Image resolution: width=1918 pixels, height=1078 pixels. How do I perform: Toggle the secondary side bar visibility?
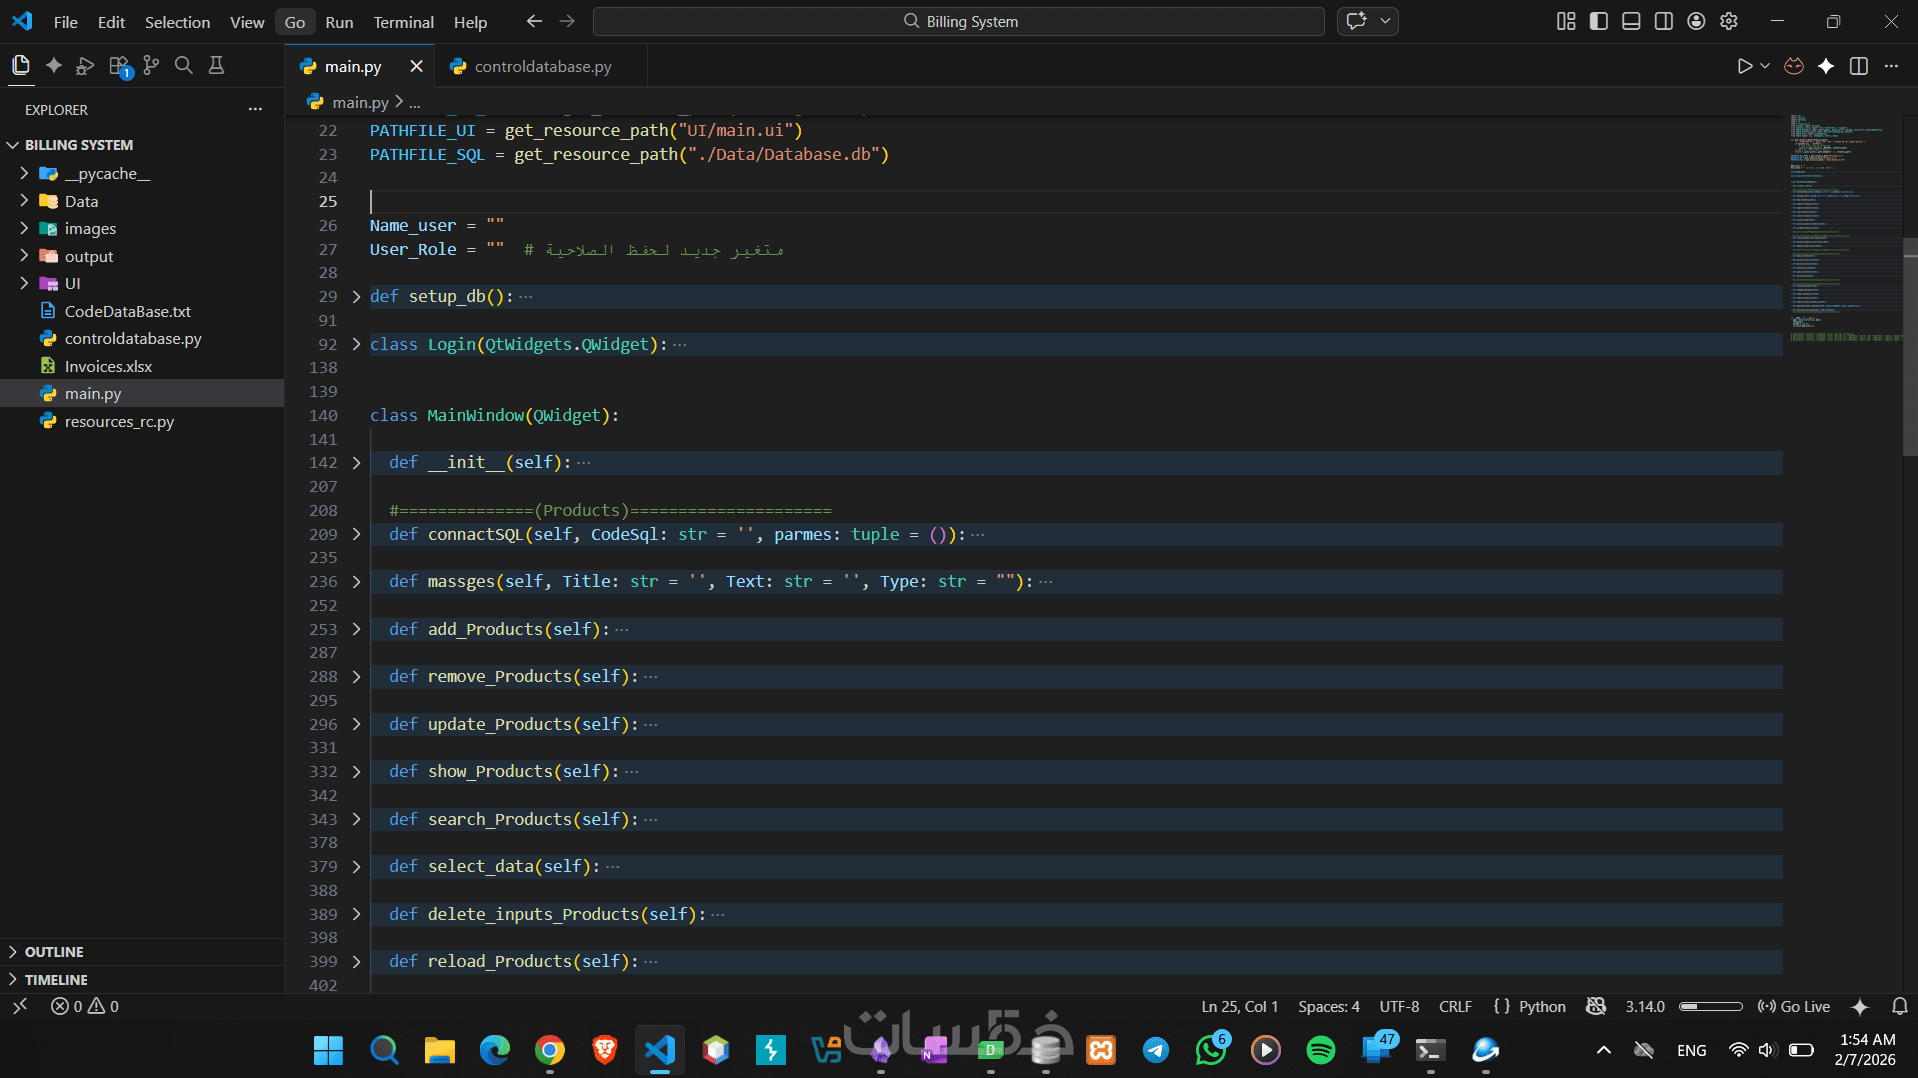(x=1663, y=21)
